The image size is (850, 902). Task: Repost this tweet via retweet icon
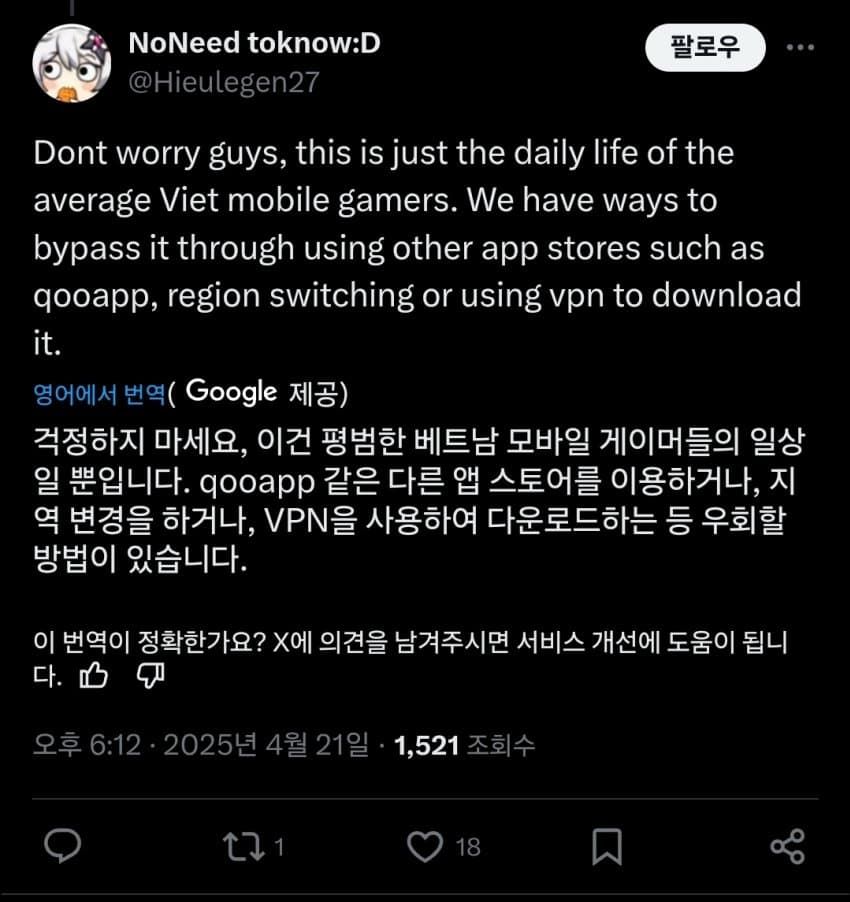click(244, 847)
